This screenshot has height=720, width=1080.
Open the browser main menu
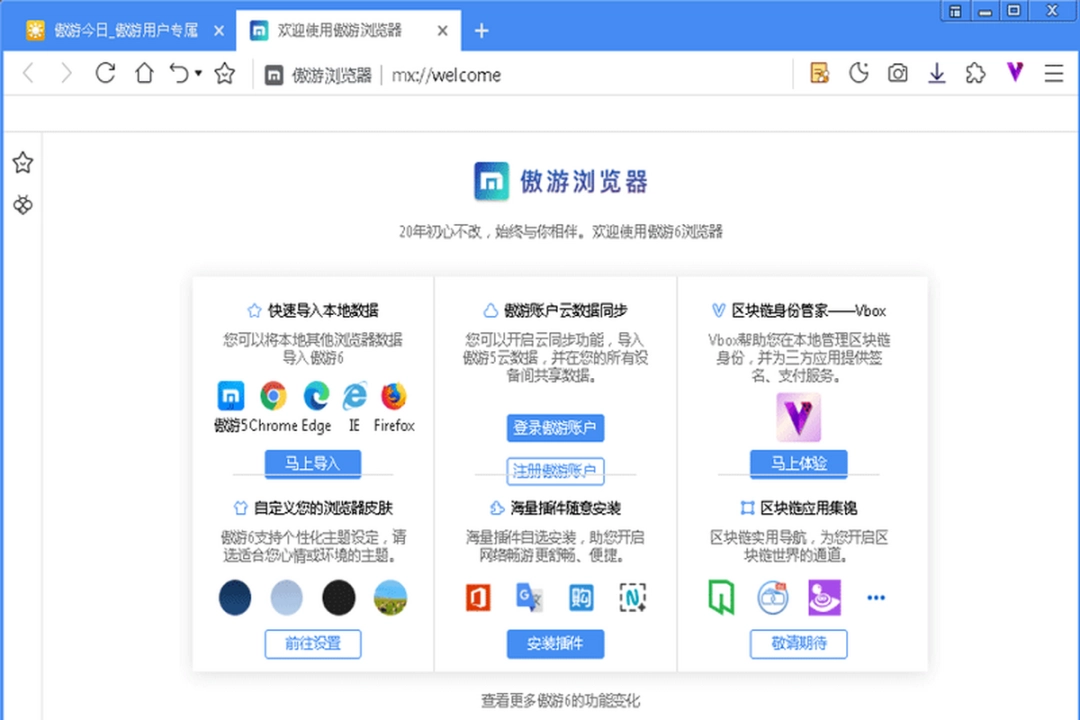(1053, 73)
